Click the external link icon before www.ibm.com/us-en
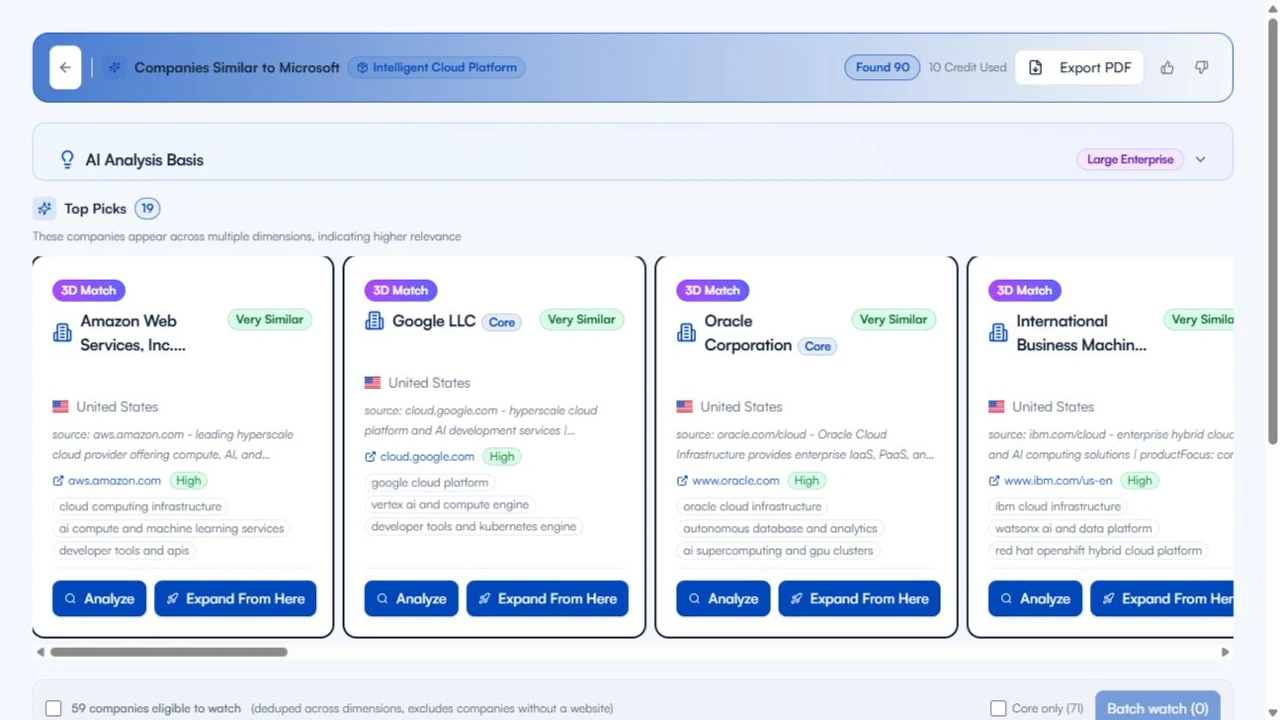This screenshot has width=1280, height=720. (x=994, y=481)
